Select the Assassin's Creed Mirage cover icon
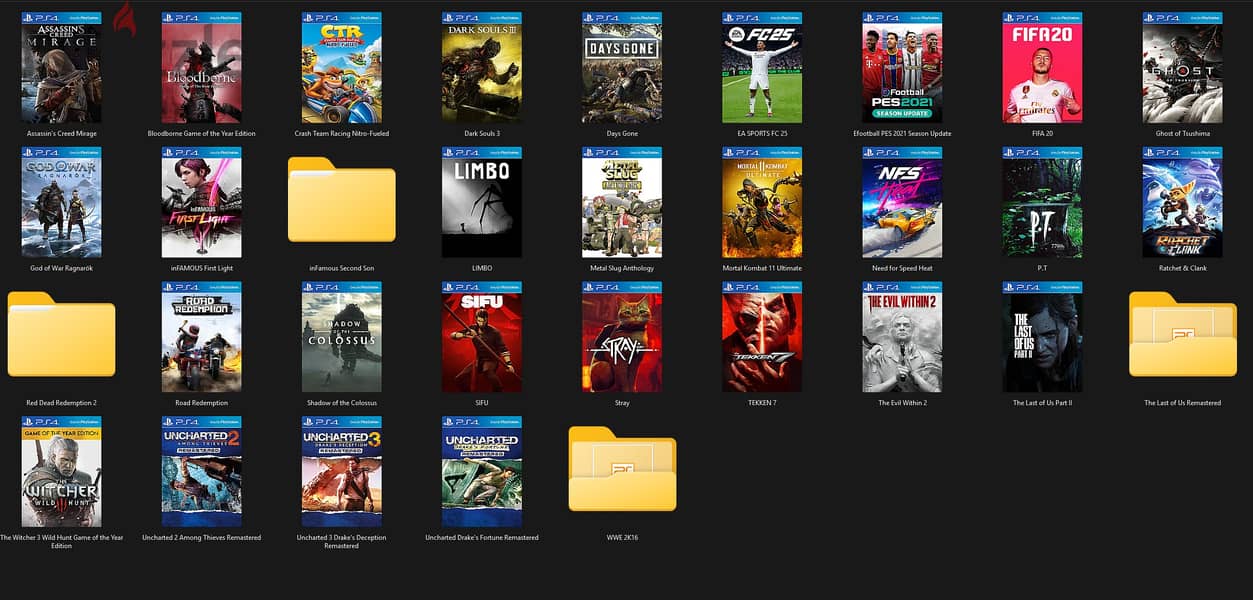The height and width of the screenshot is (600, 1253). [61, 68]
